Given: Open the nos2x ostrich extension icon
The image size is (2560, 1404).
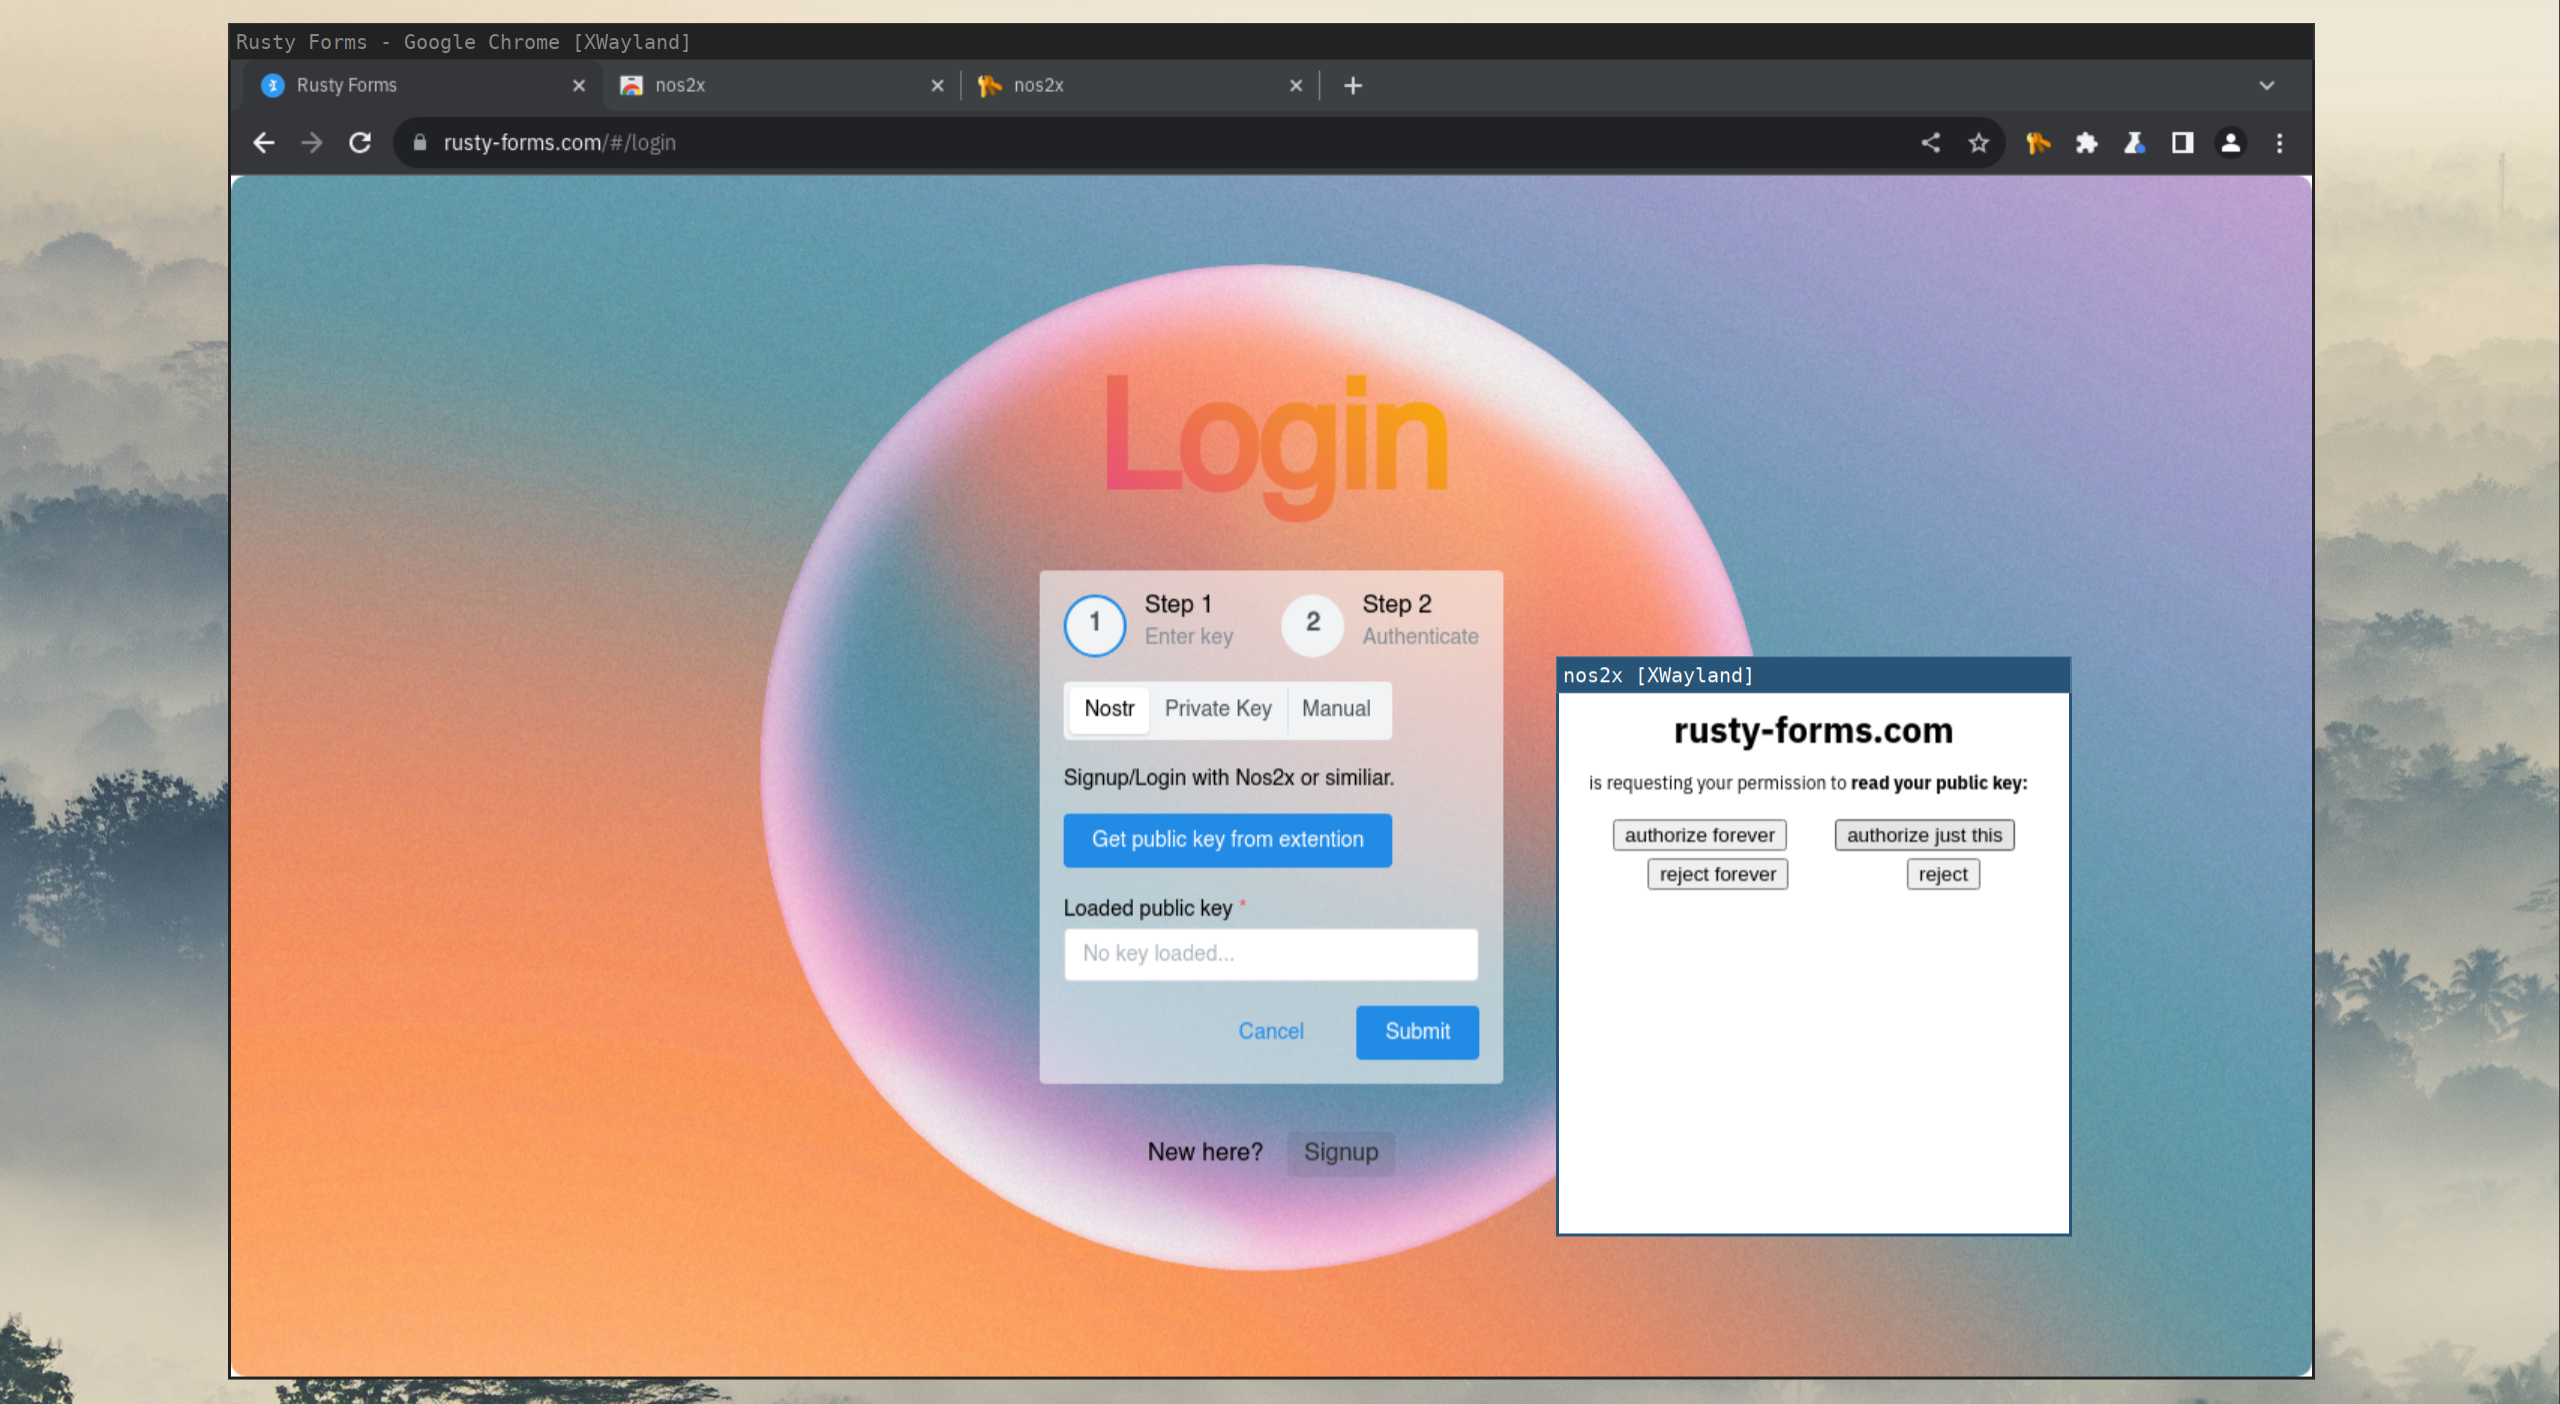Looking at the screenshot, I should tap(2038, 143).
